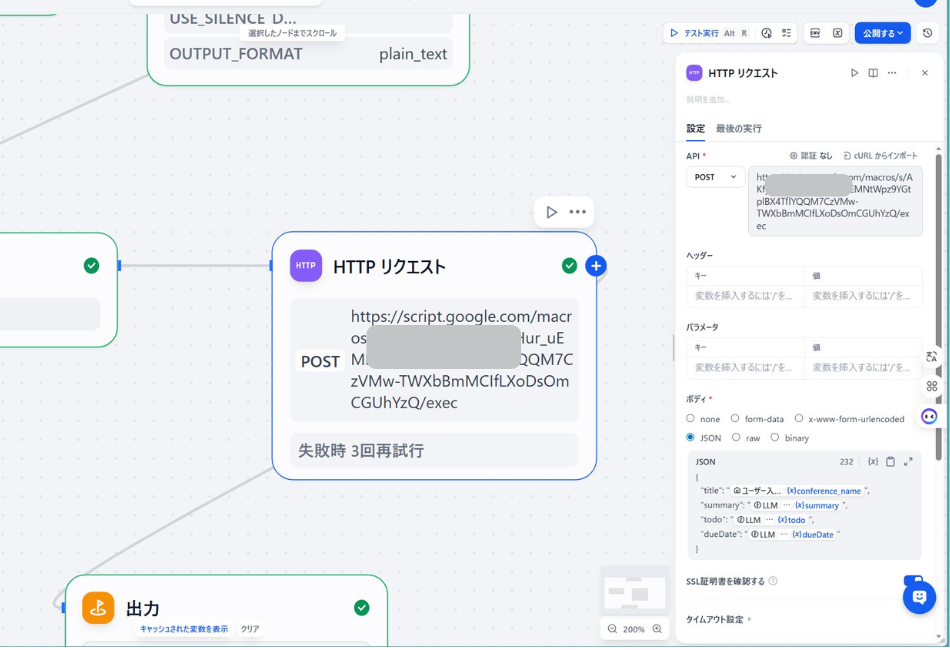Image resolution: width=950 pixels, height=650 pixels.
Task: Expand the JSON editor with the diagonal arrows icon
Action: coord(906,461)
